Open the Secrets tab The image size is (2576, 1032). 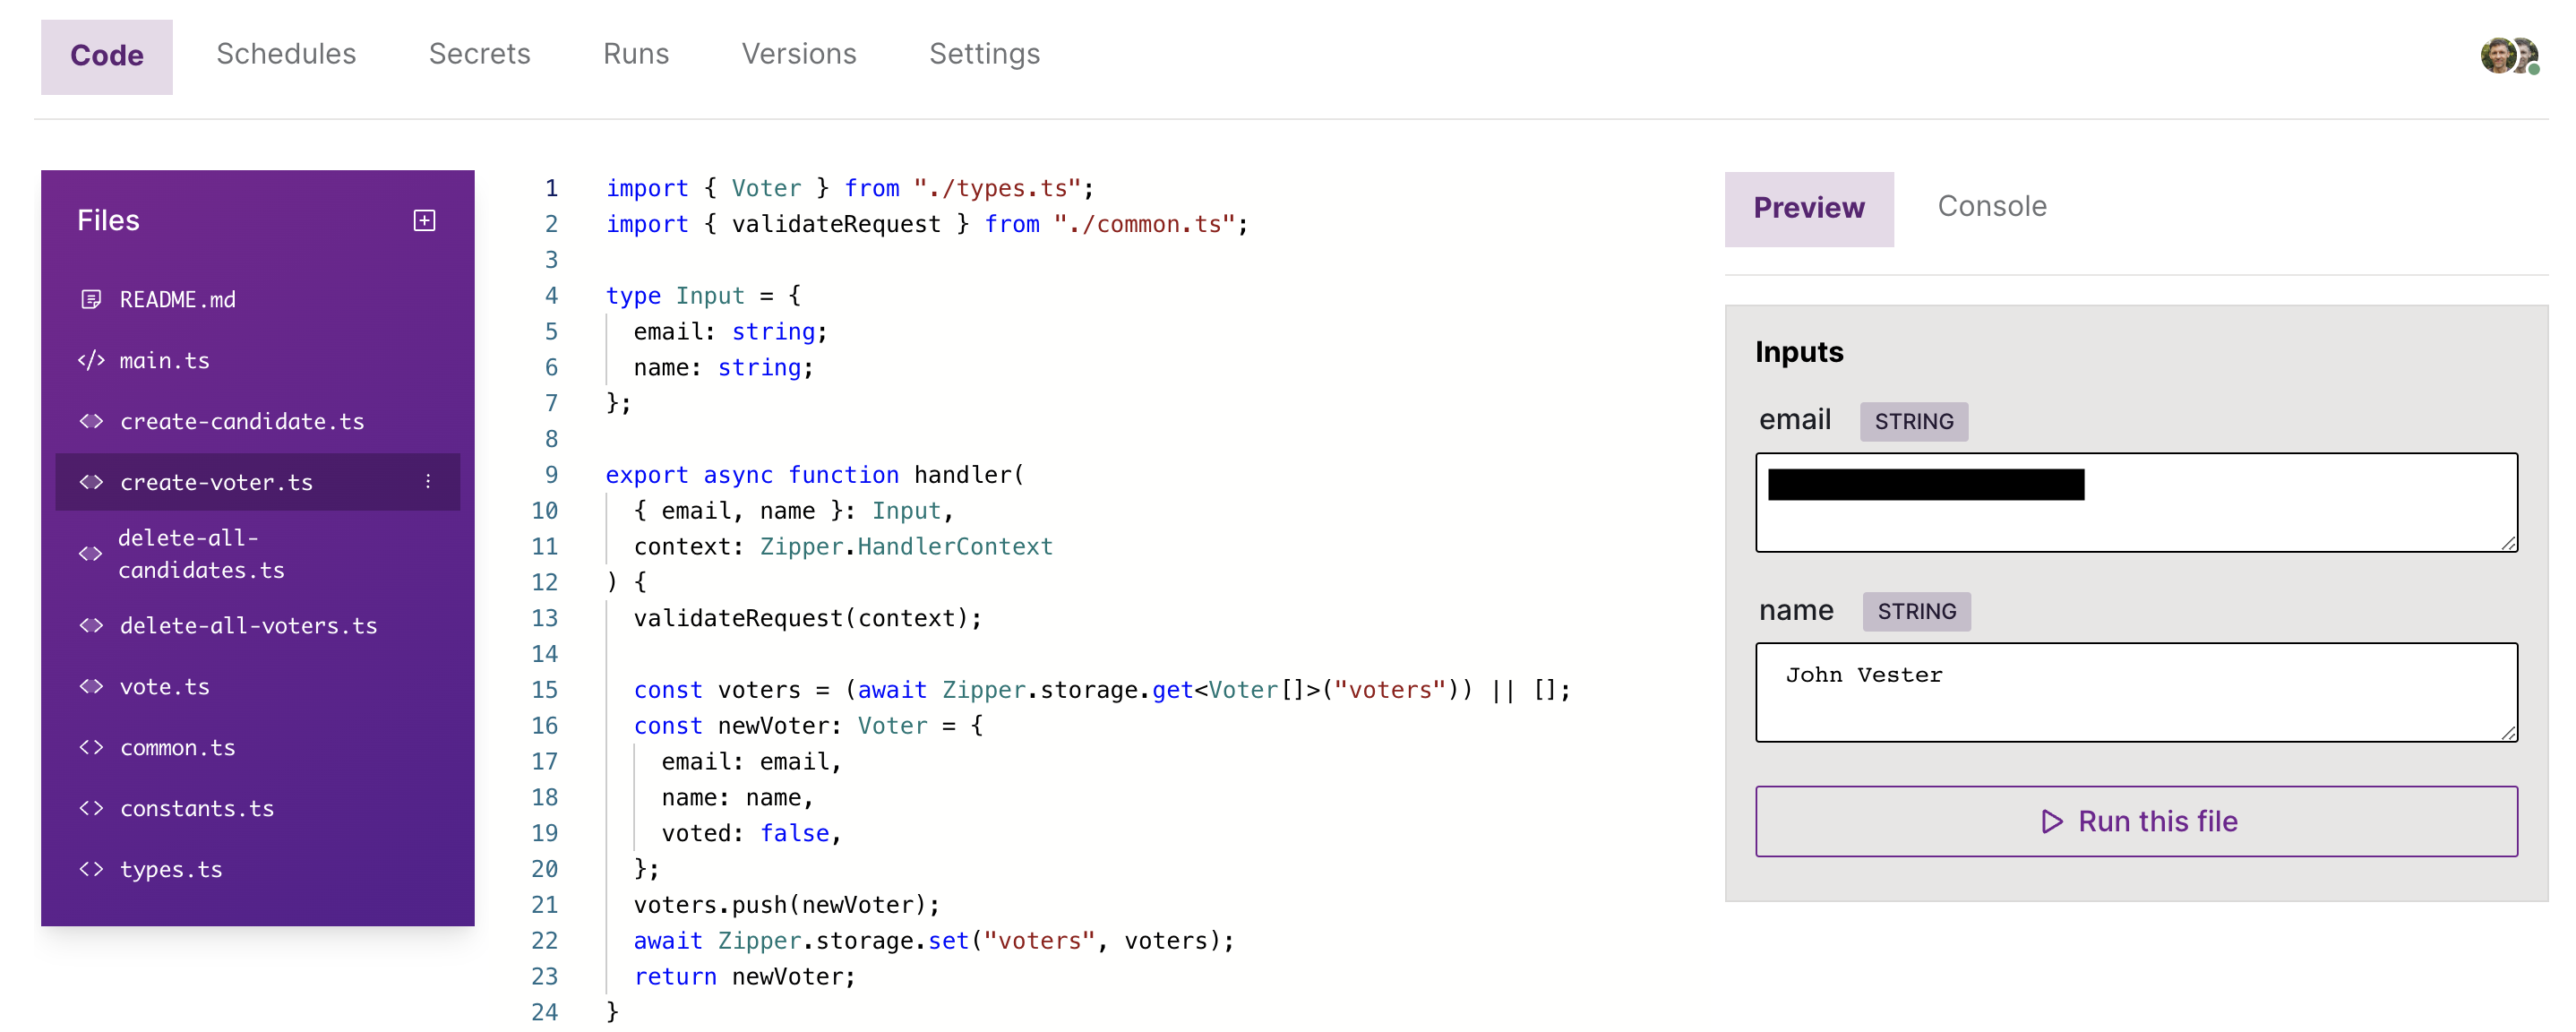[479, 54]
